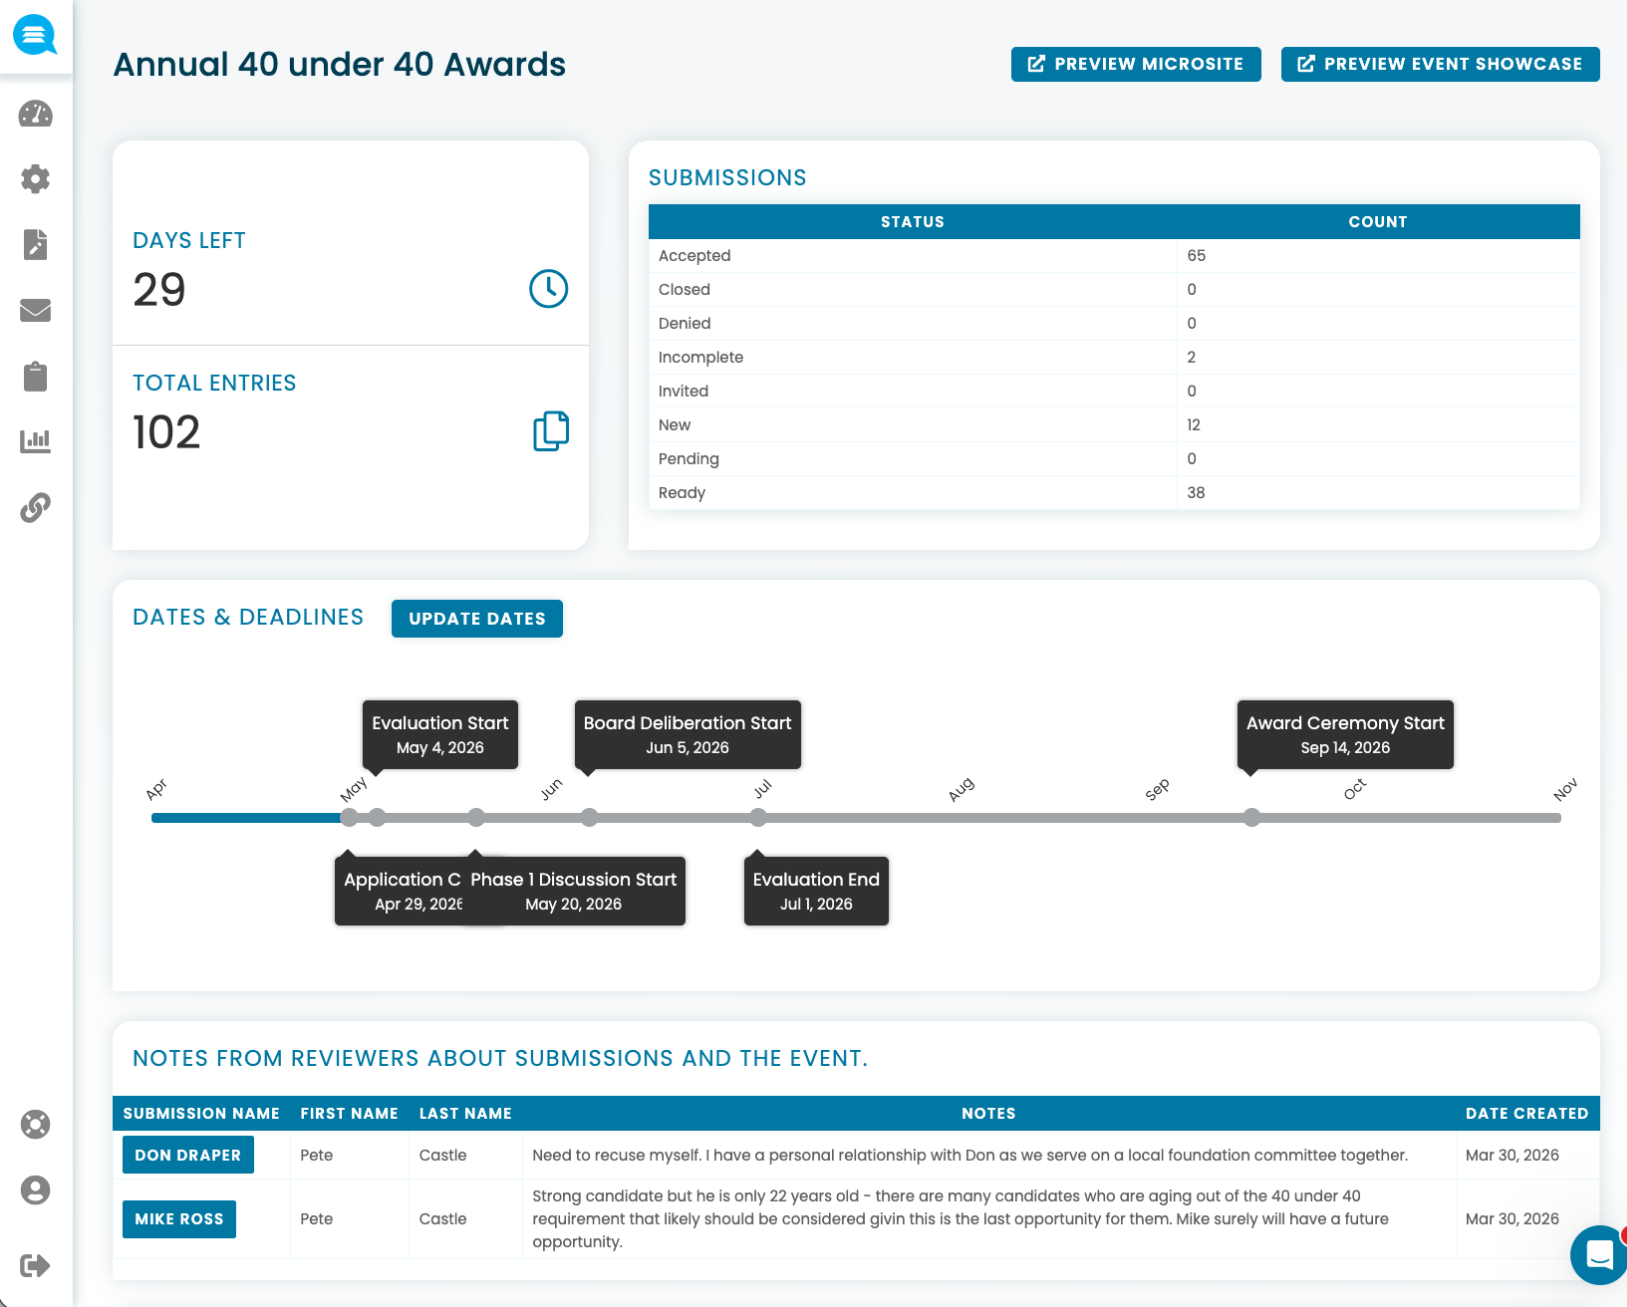
Task: Open the submissions clipboard icon
Action: 35,376
